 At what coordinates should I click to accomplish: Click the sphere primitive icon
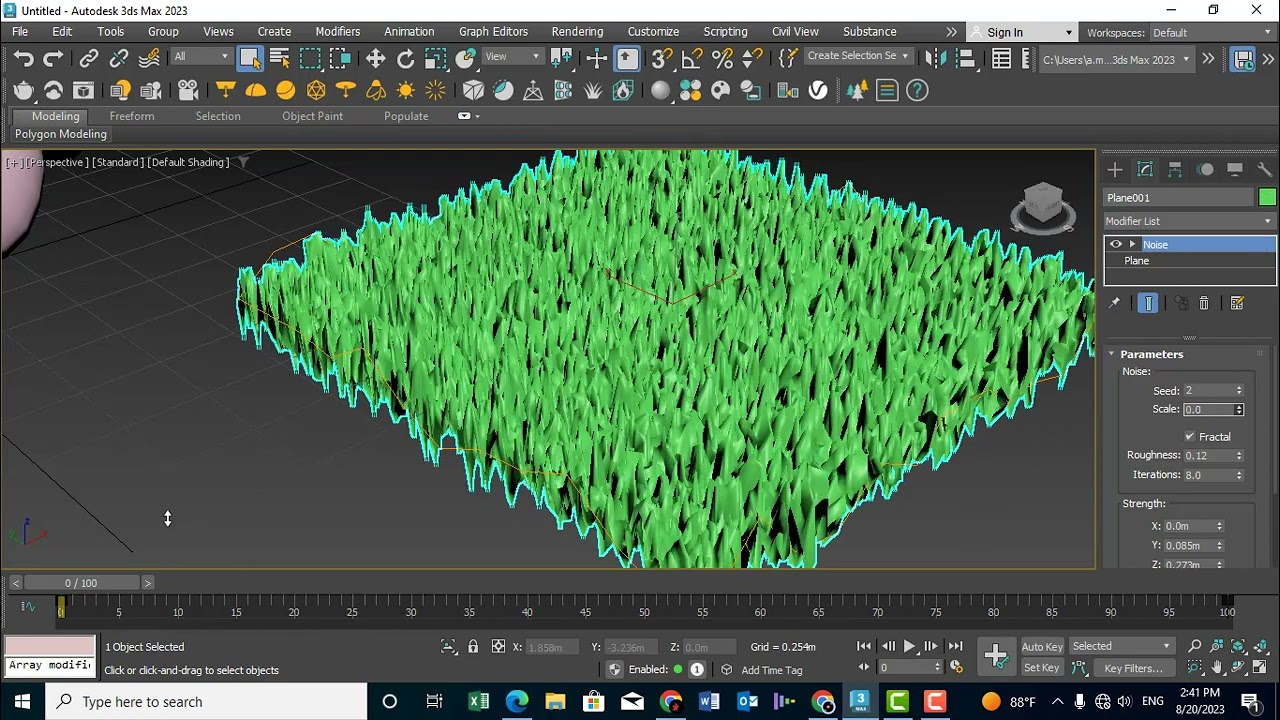point(286,91)
